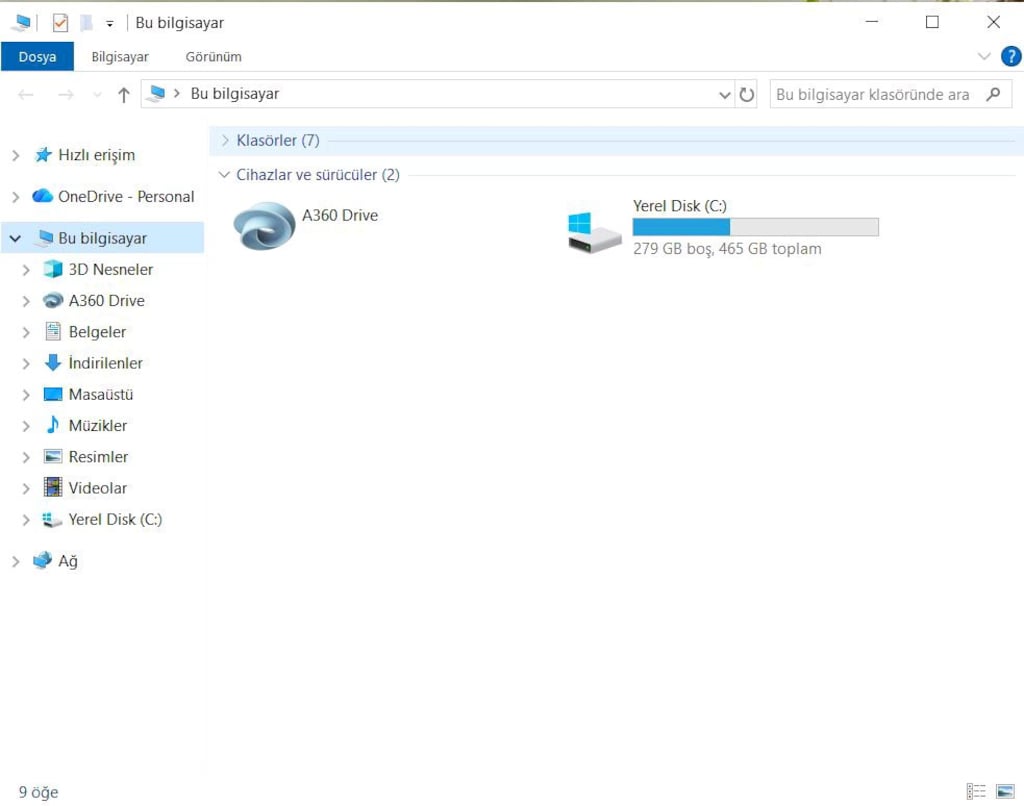Switch to large icons view in status bar
This screenshot has width=1024, height=806.
tap(1005, 792)
